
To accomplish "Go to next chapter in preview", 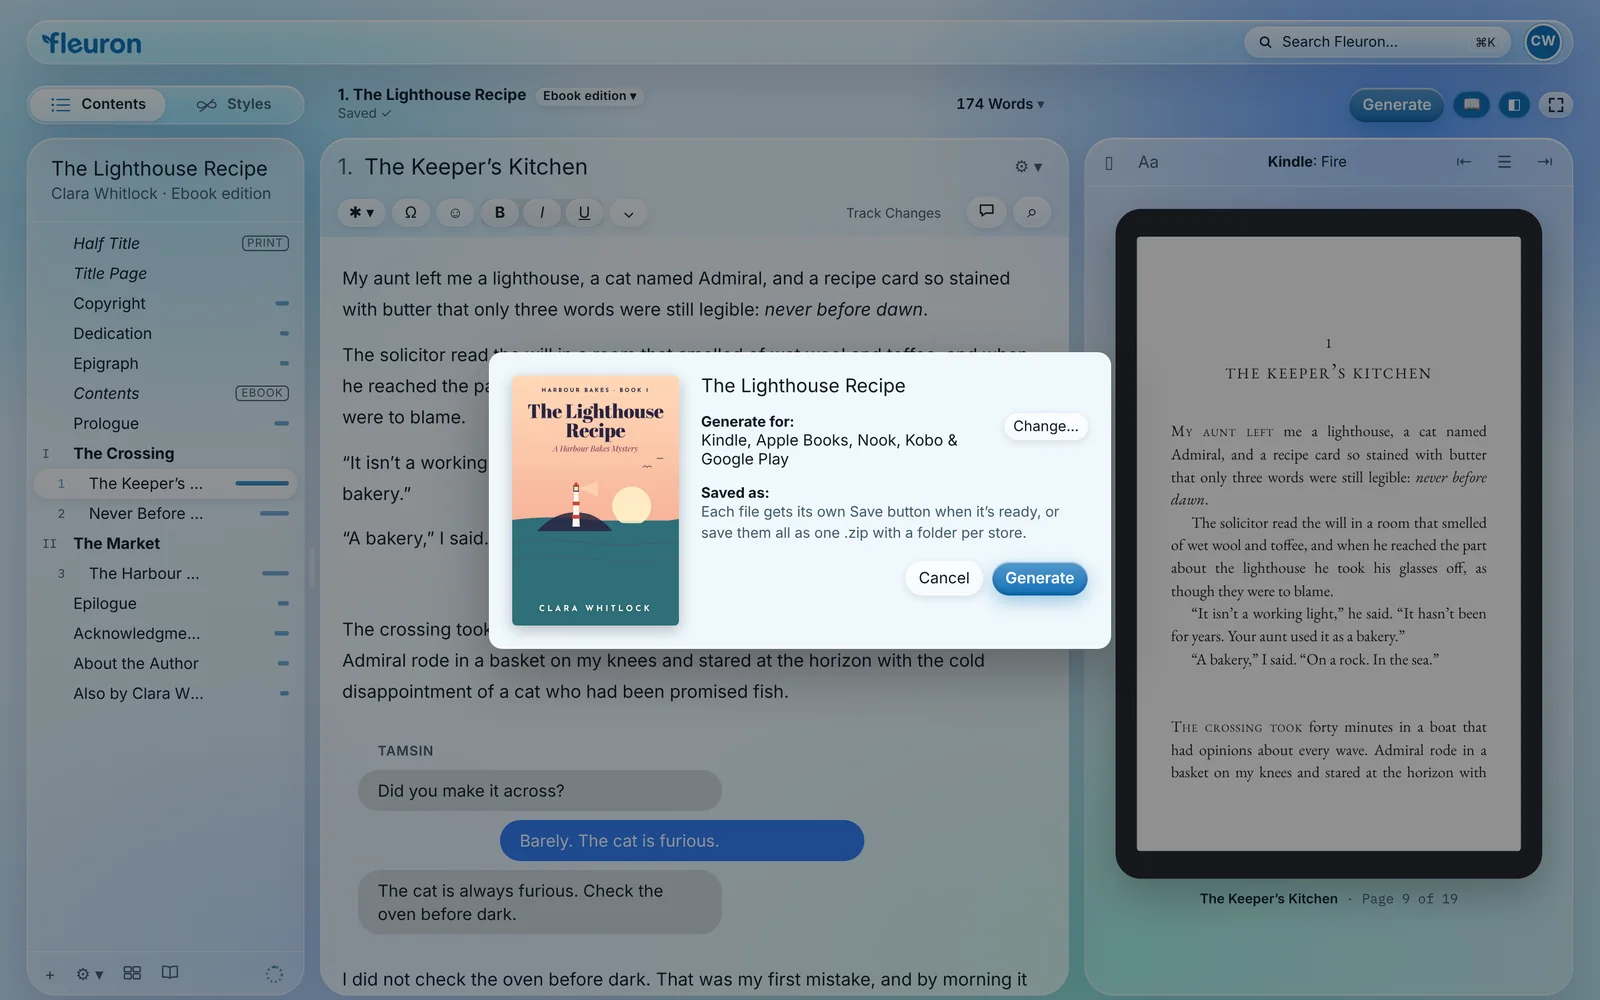I will [1545, 162].
